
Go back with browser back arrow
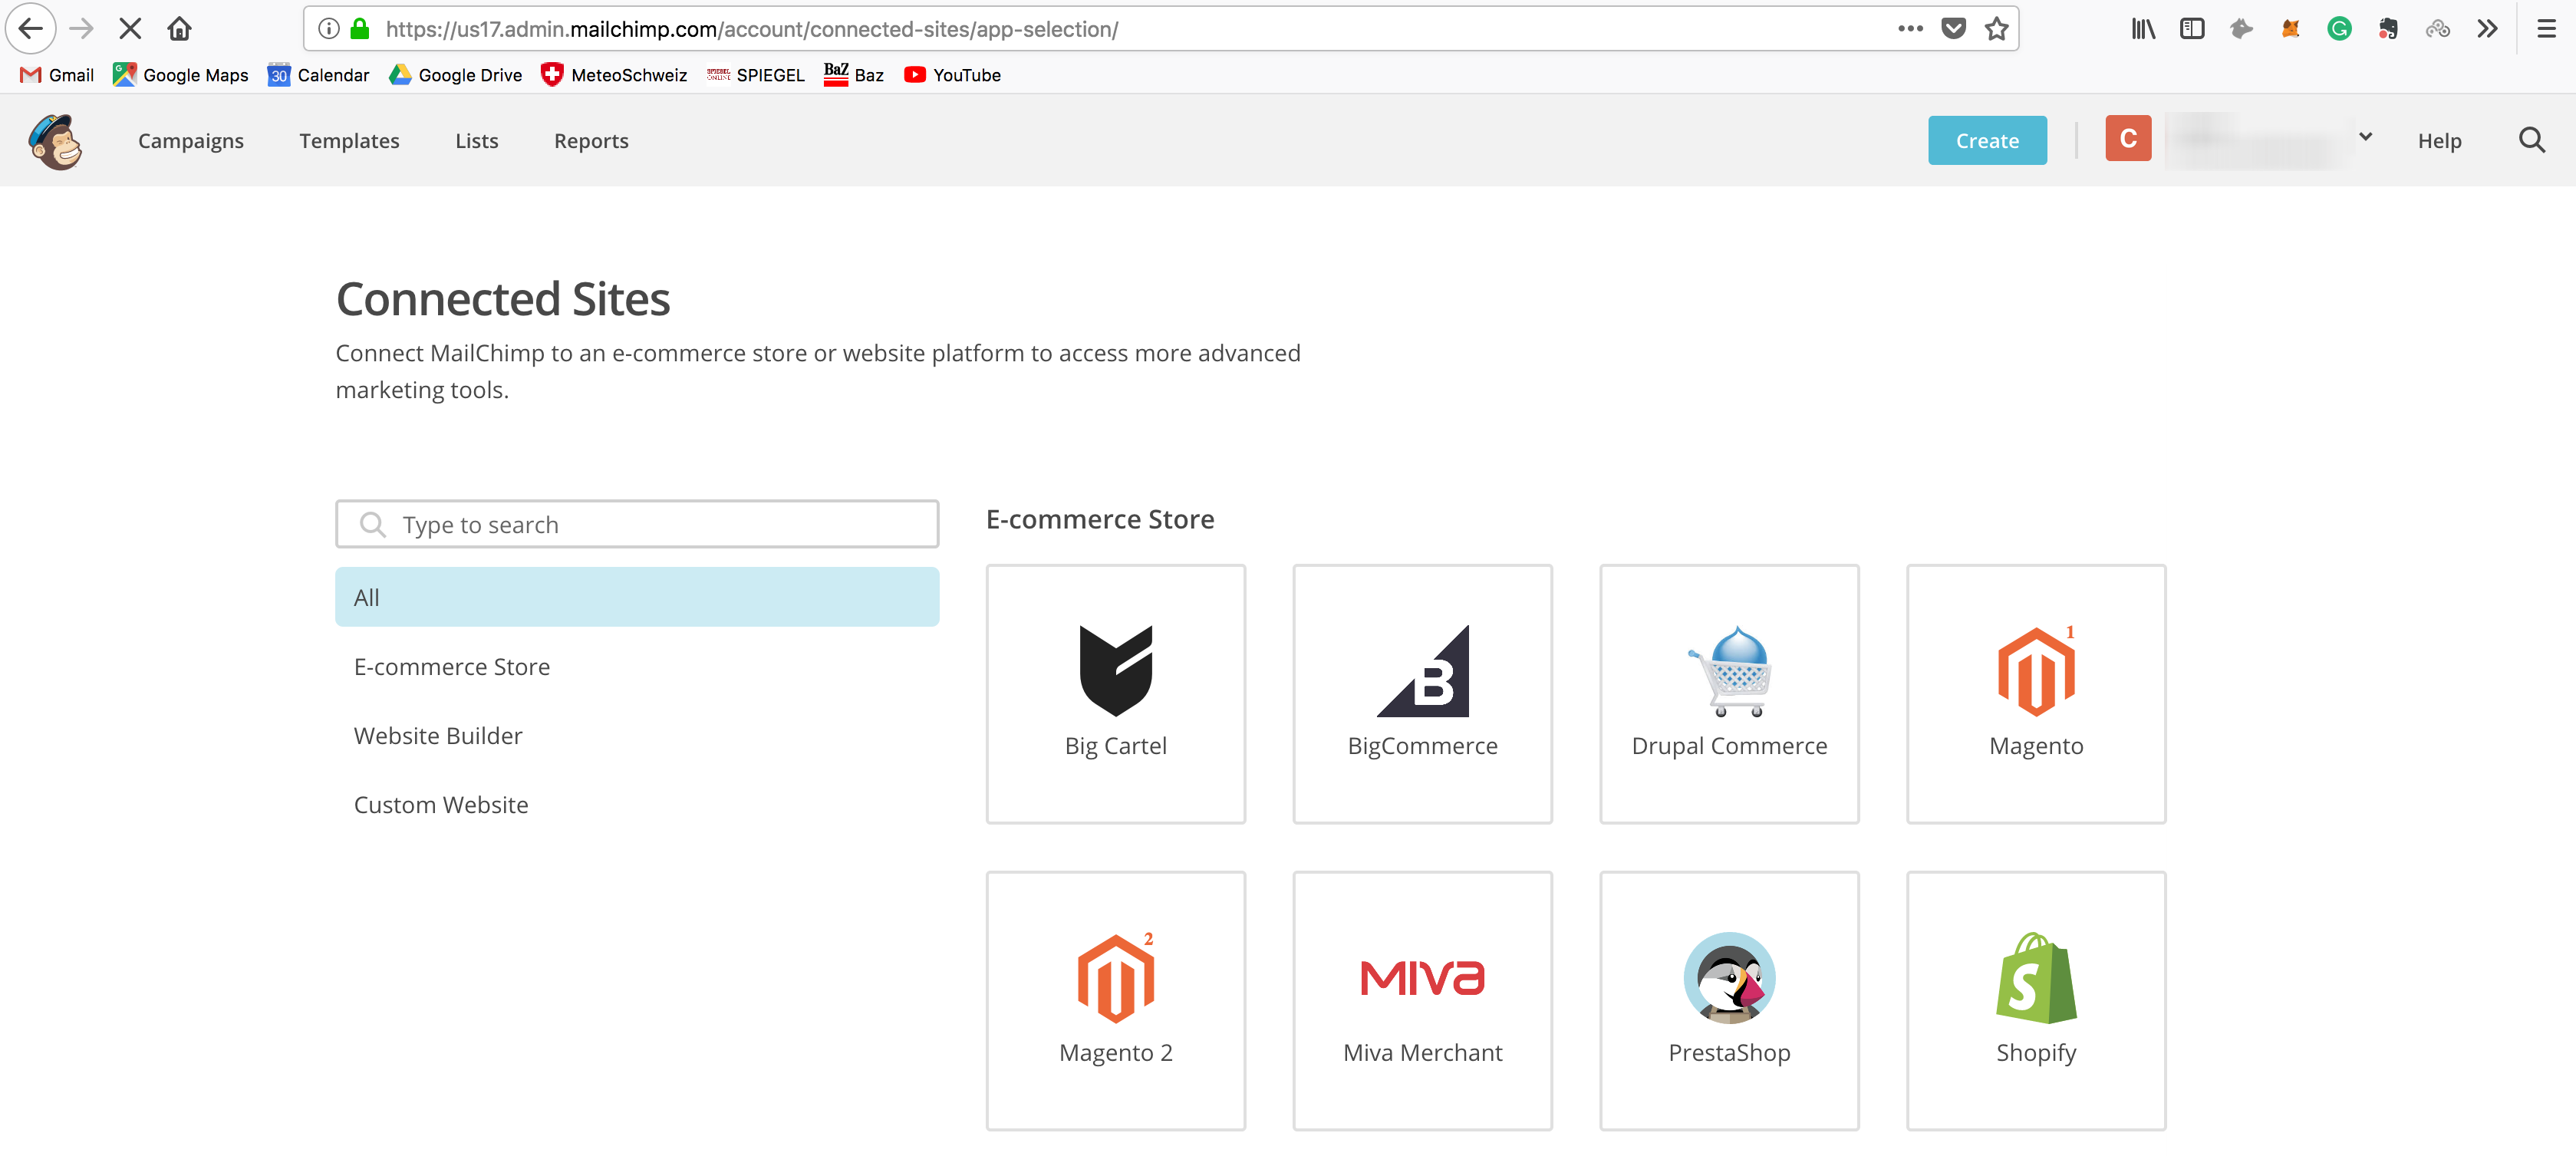(30, 28)
